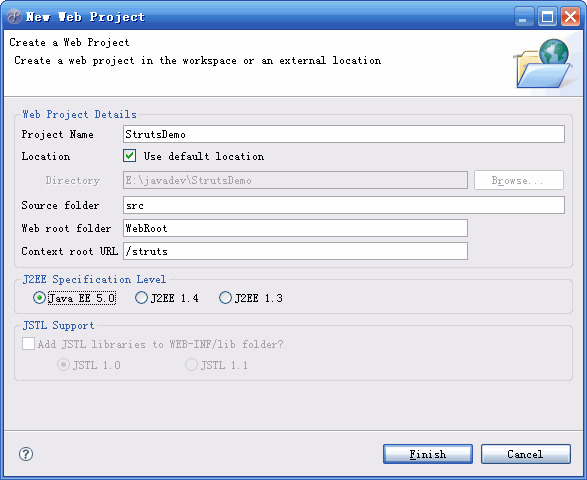The width and height of the screenshot is (587, 480).
Task: Click the Context root URL field
Action: tap(295, 251)
